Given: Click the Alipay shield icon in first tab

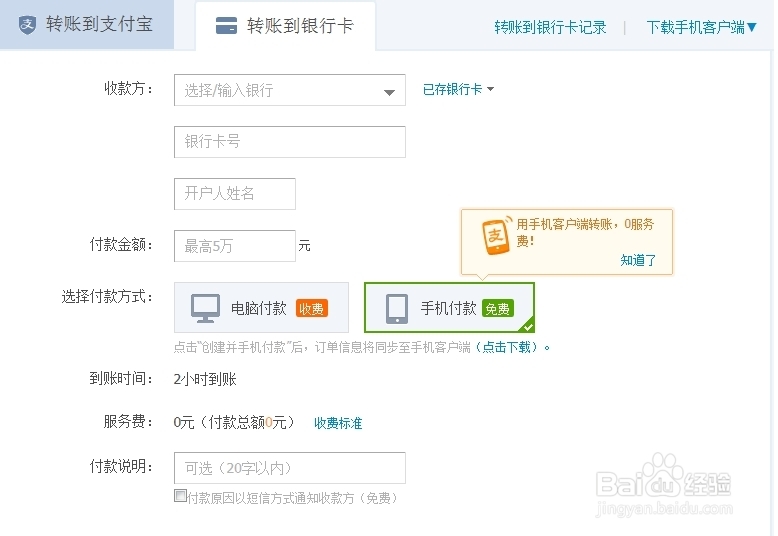Looking at the screenshot, I should click(x=27, y=24).
